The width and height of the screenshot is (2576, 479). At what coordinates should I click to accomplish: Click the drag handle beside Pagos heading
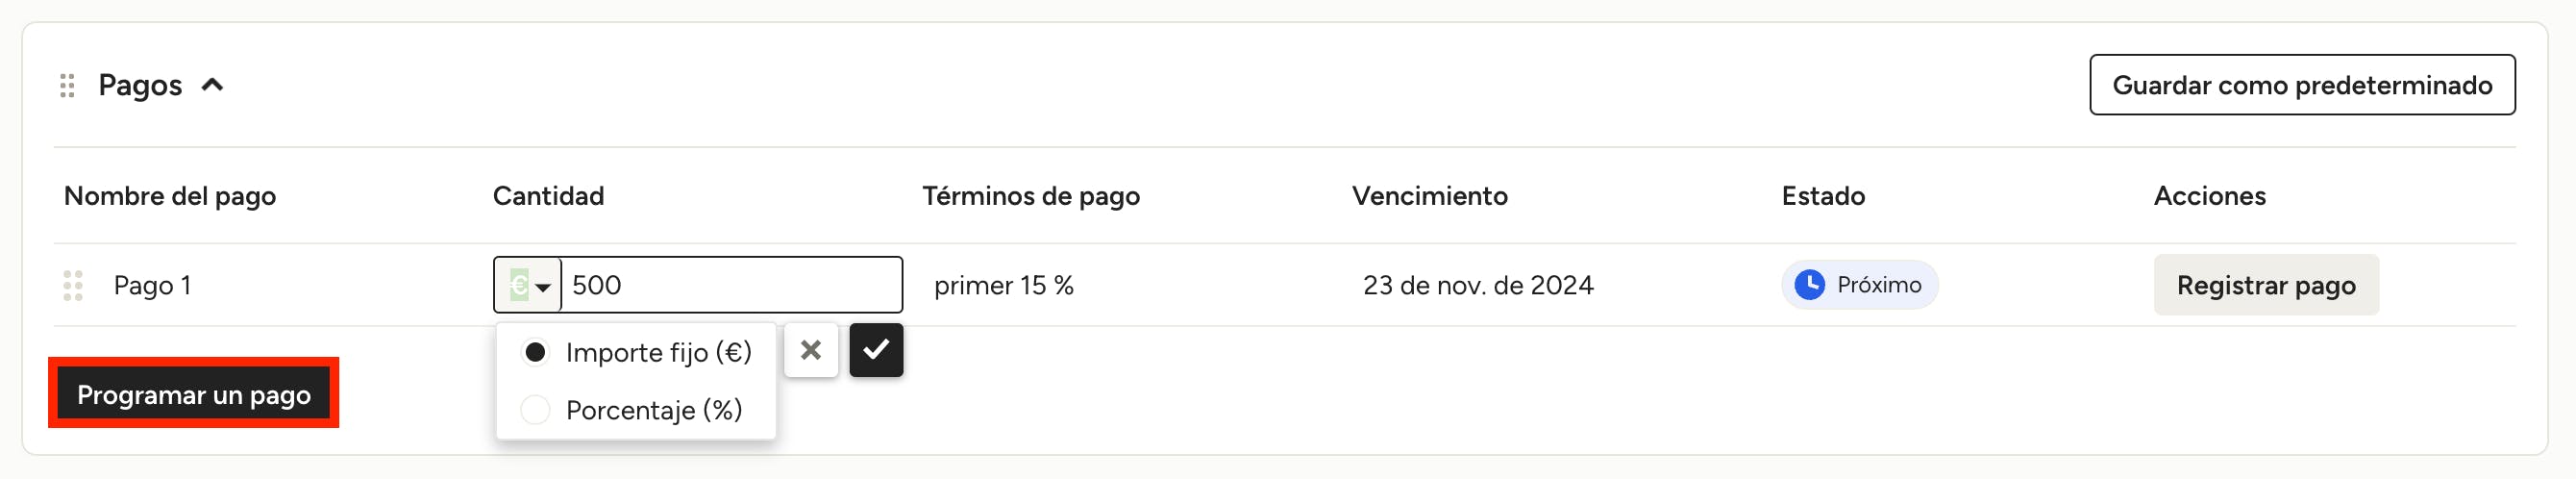(x=67, y=86)
